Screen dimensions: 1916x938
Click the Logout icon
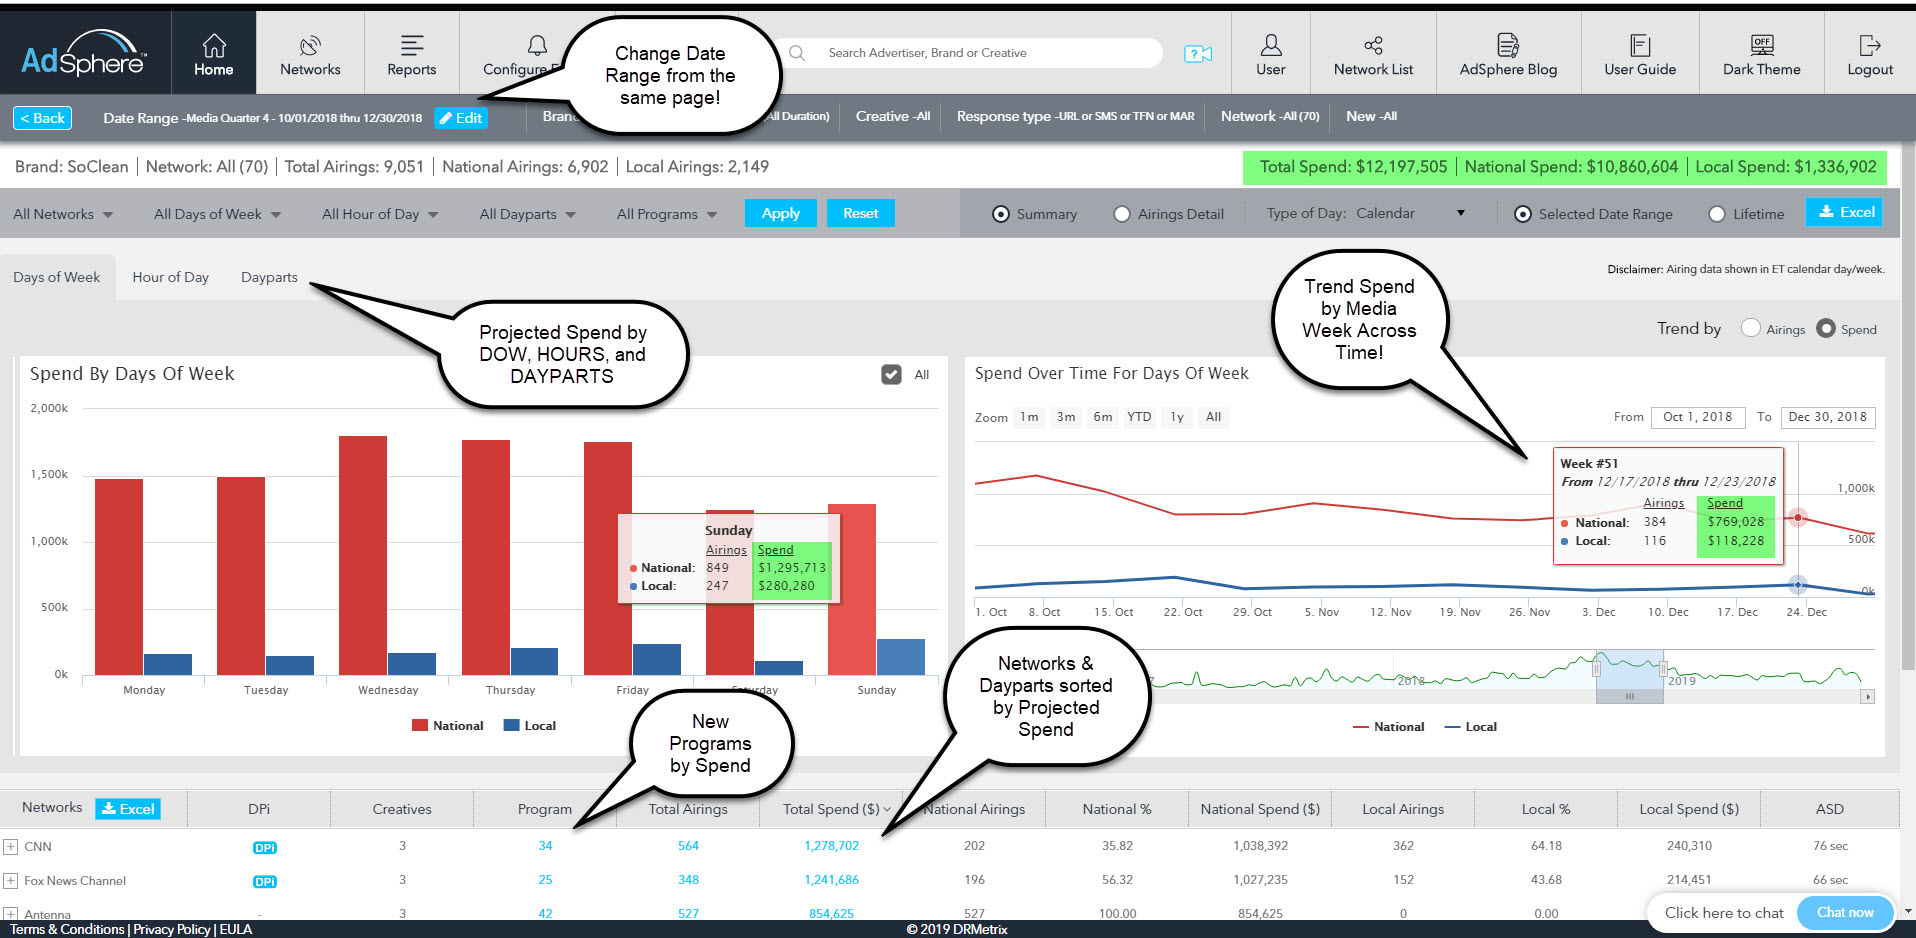pyautogui.click(x=1869, y=46)
